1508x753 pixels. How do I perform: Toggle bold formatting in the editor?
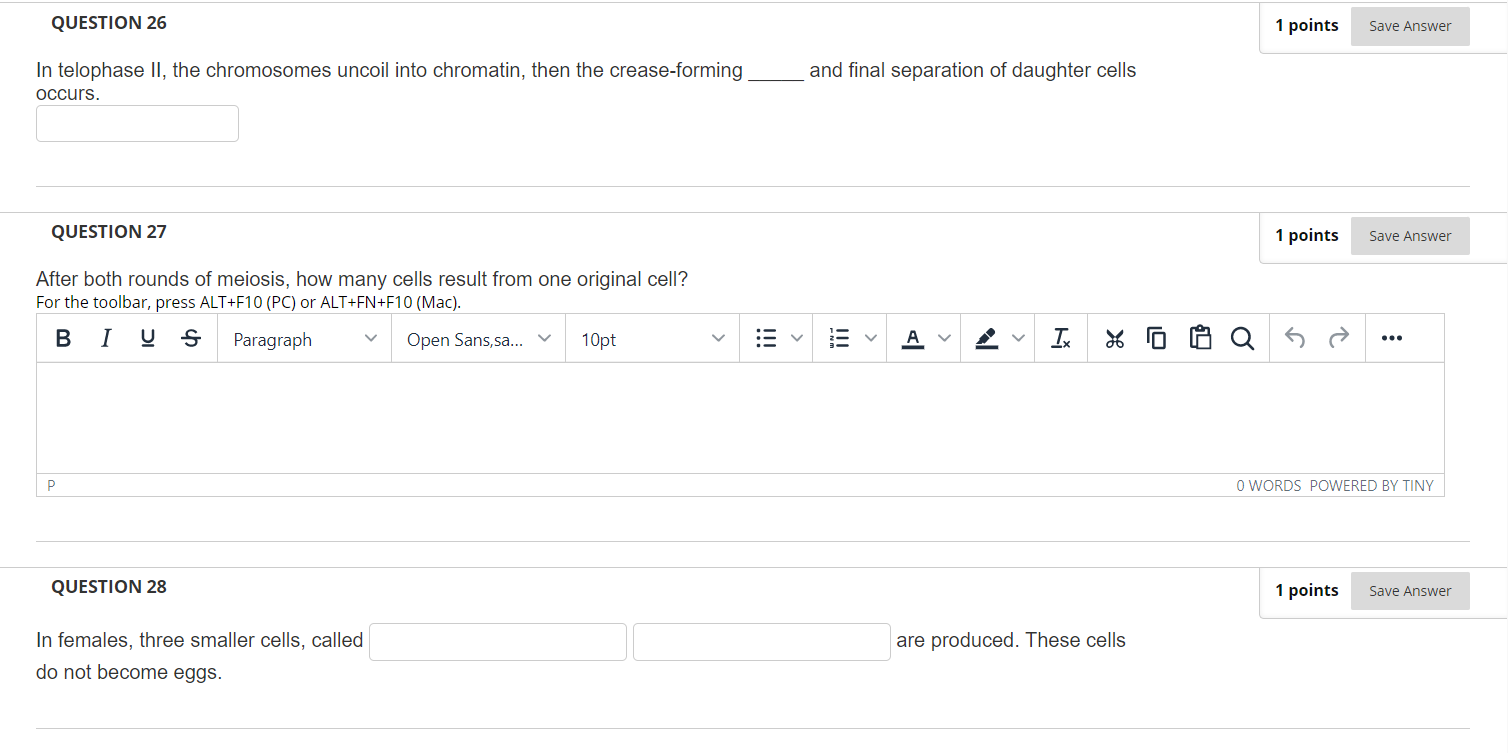click(x=63, y=339)
